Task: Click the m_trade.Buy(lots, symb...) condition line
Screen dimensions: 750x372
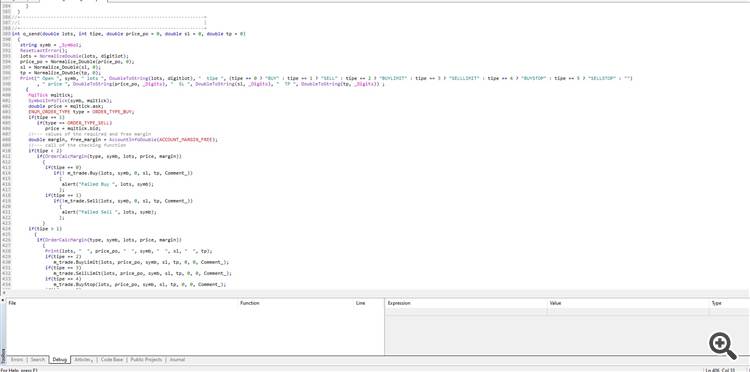Action: click(x=123, y=173)
